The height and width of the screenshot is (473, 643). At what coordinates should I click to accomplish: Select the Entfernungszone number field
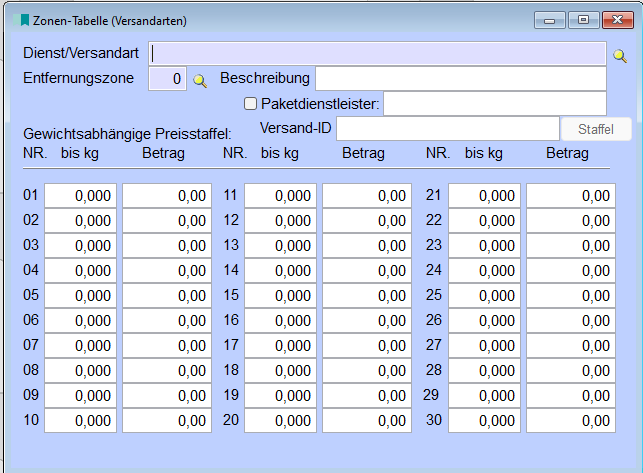(x=167, y=79)
